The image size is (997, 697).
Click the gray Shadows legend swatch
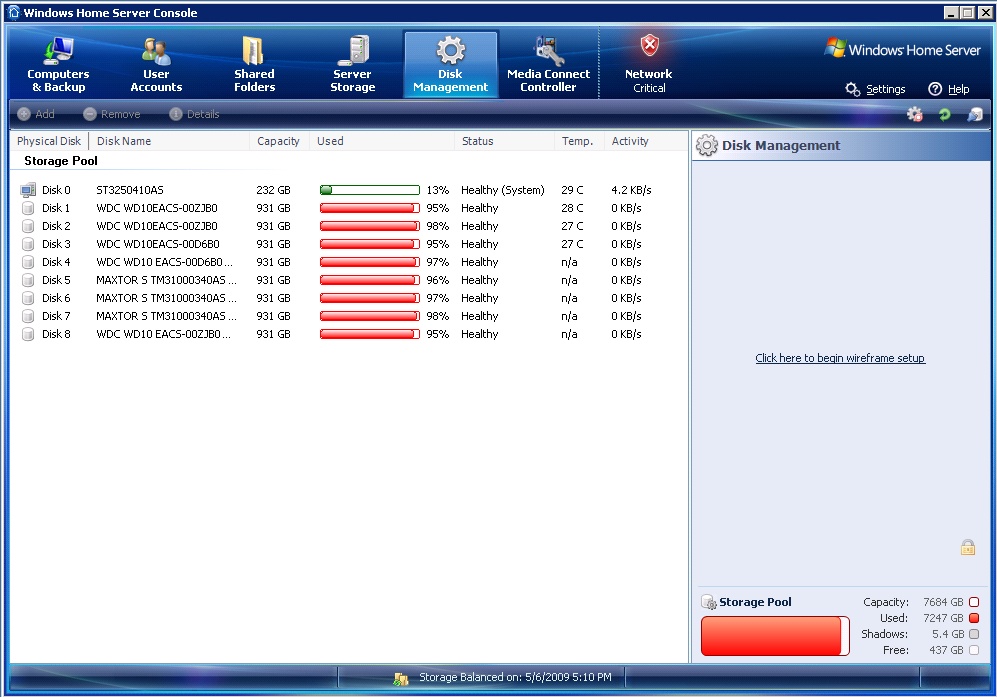pyautogui.click(x=974, y=634)
